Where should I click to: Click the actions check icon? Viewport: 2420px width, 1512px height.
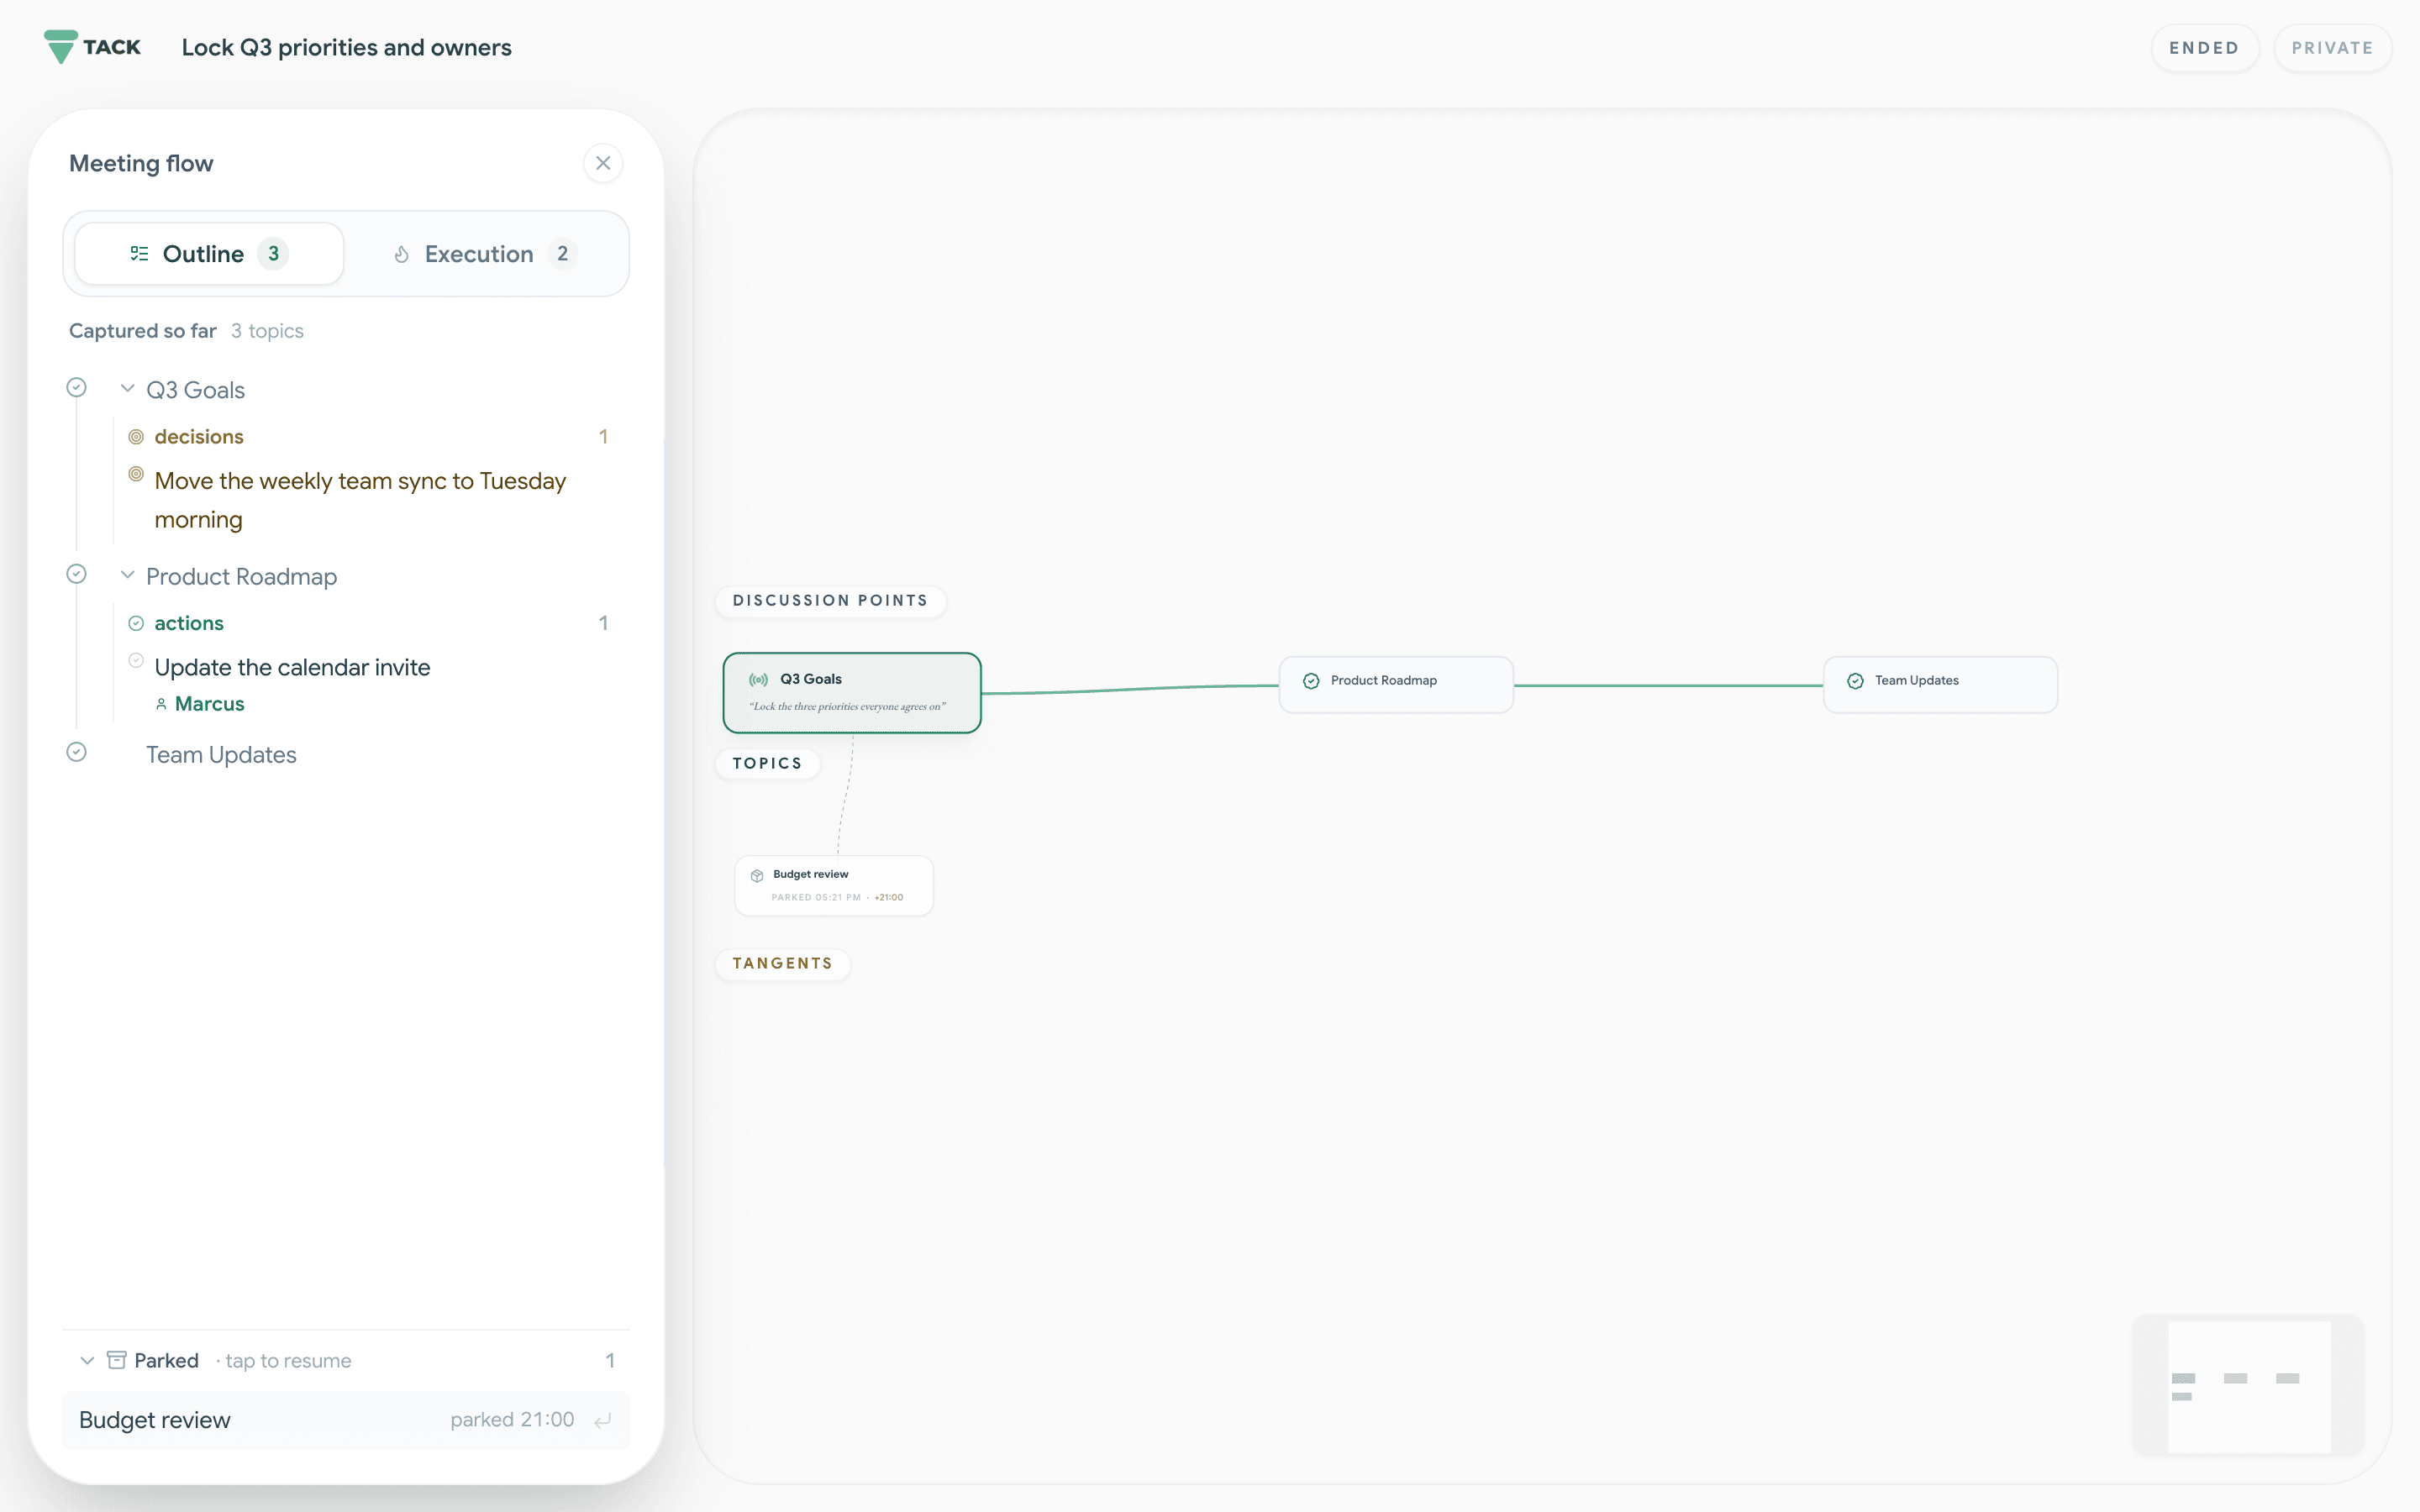pos(136,623)
